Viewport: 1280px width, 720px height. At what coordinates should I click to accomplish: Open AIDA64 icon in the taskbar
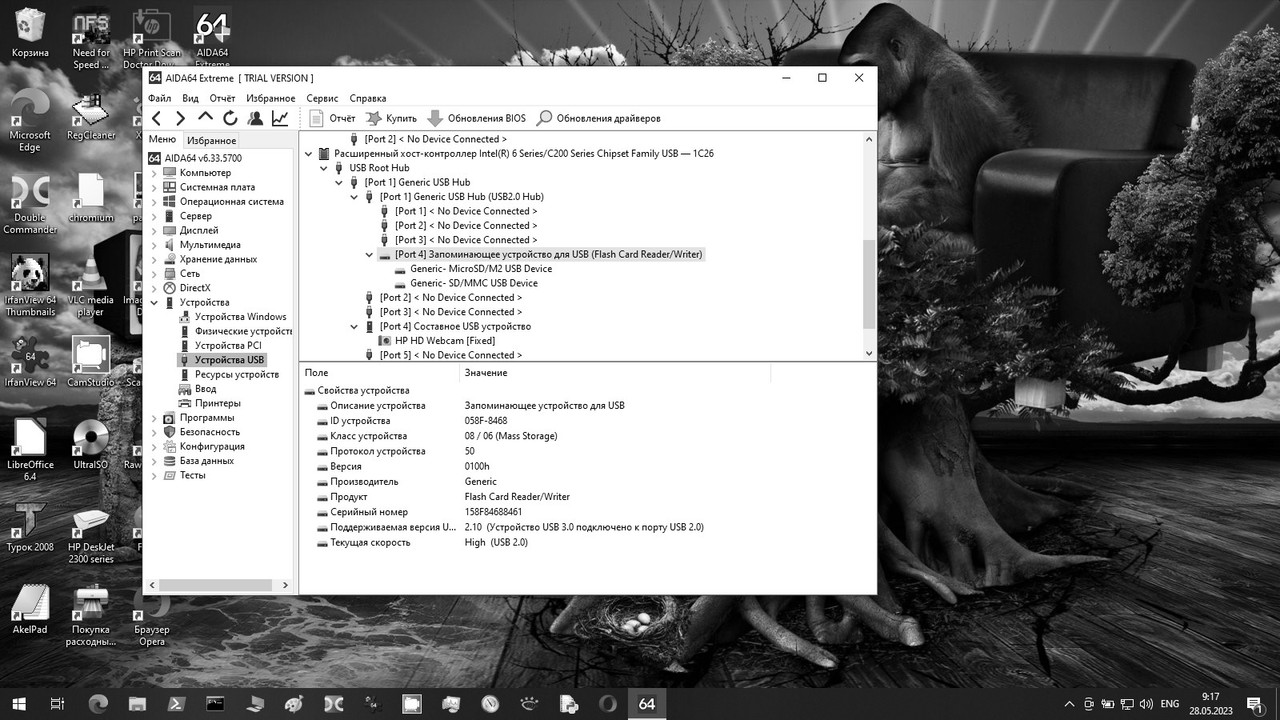(647, 704)
